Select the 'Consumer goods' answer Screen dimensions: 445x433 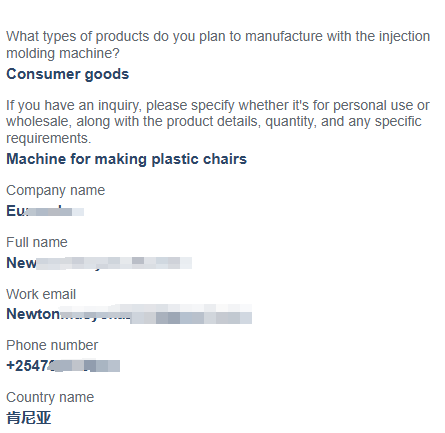68,74
